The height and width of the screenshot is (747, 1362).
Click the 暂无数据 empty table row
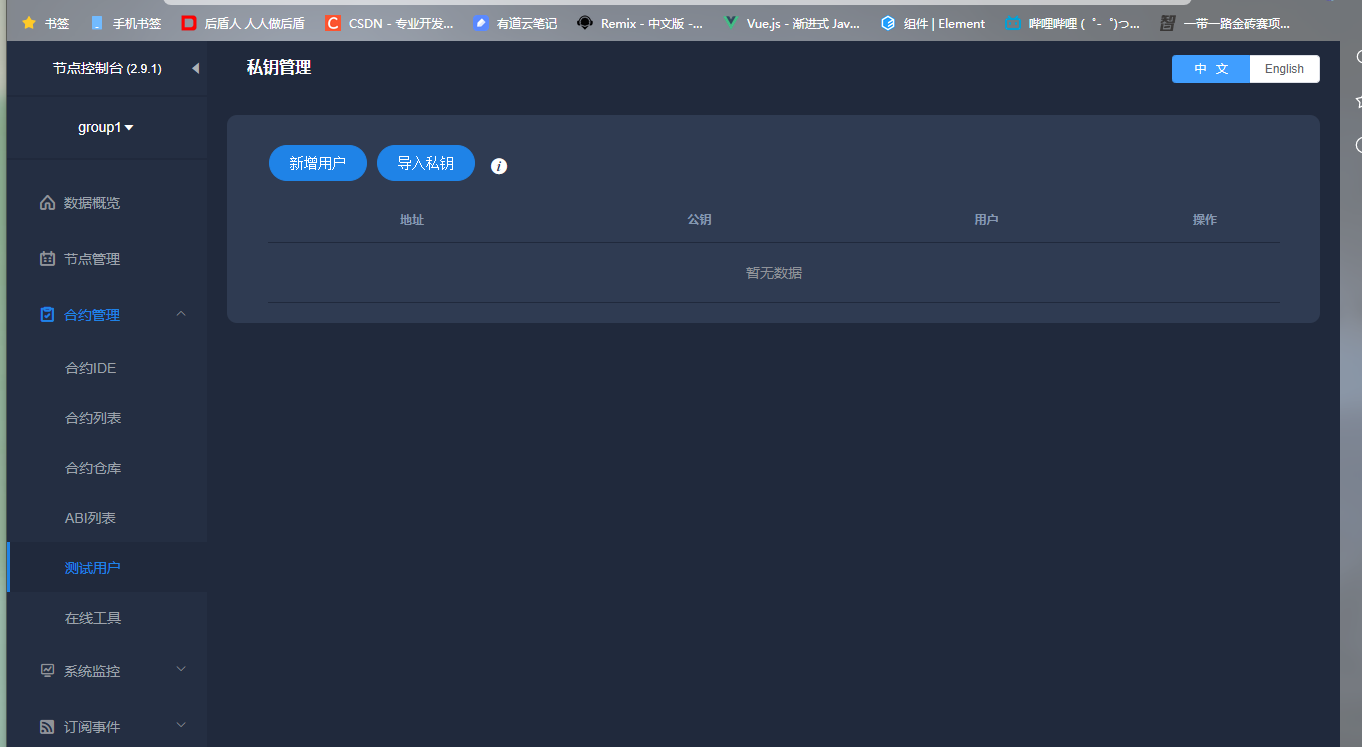tap(773, 272)
